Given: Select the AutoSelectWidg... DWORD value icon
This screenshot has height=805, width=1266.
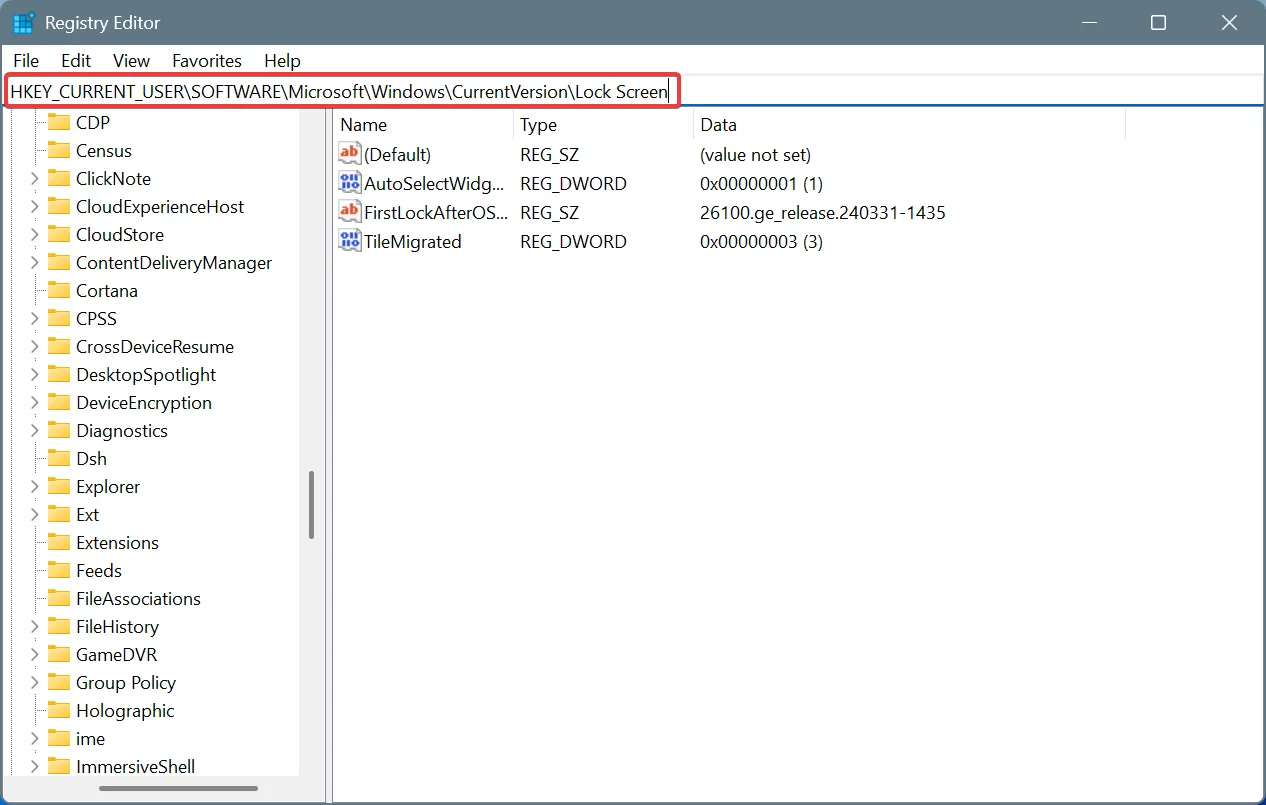Looking at the screenshot, I should coord(349,183).
